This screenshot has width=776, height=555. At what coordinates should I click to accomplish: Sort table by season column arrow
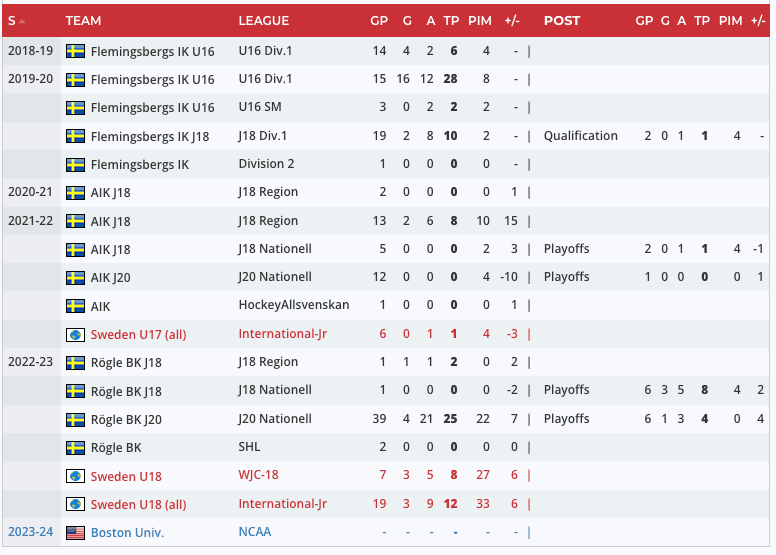coord(22,21)
